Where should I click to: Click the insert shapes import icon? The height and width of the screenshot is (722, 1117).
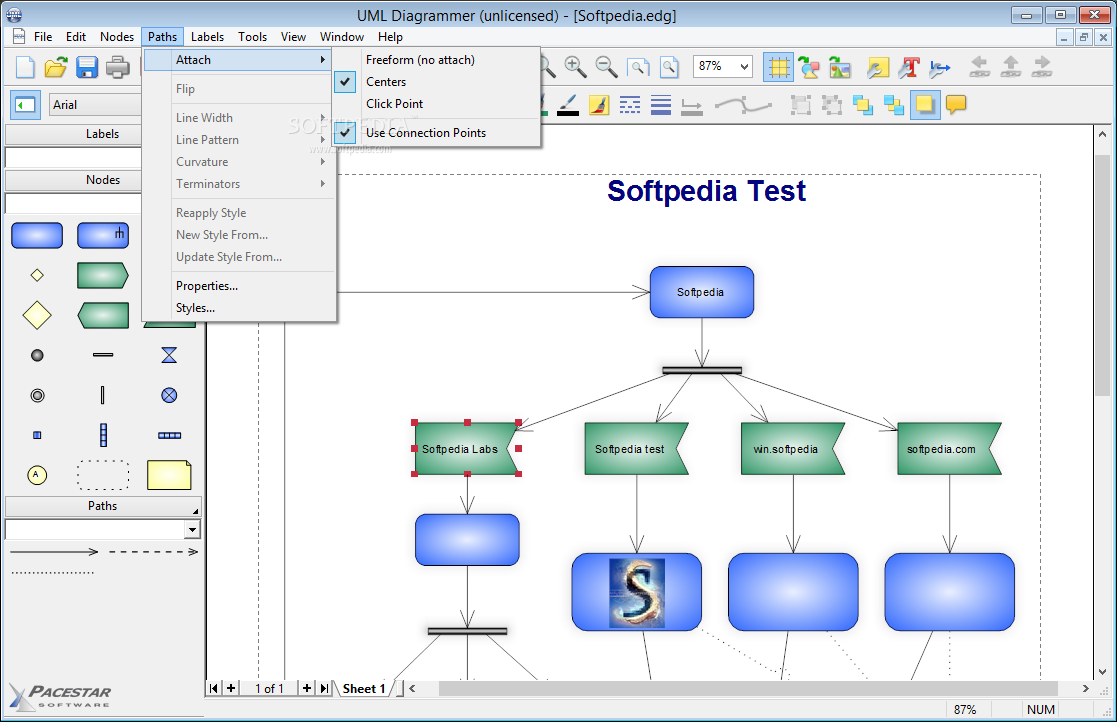click(809, 67)
